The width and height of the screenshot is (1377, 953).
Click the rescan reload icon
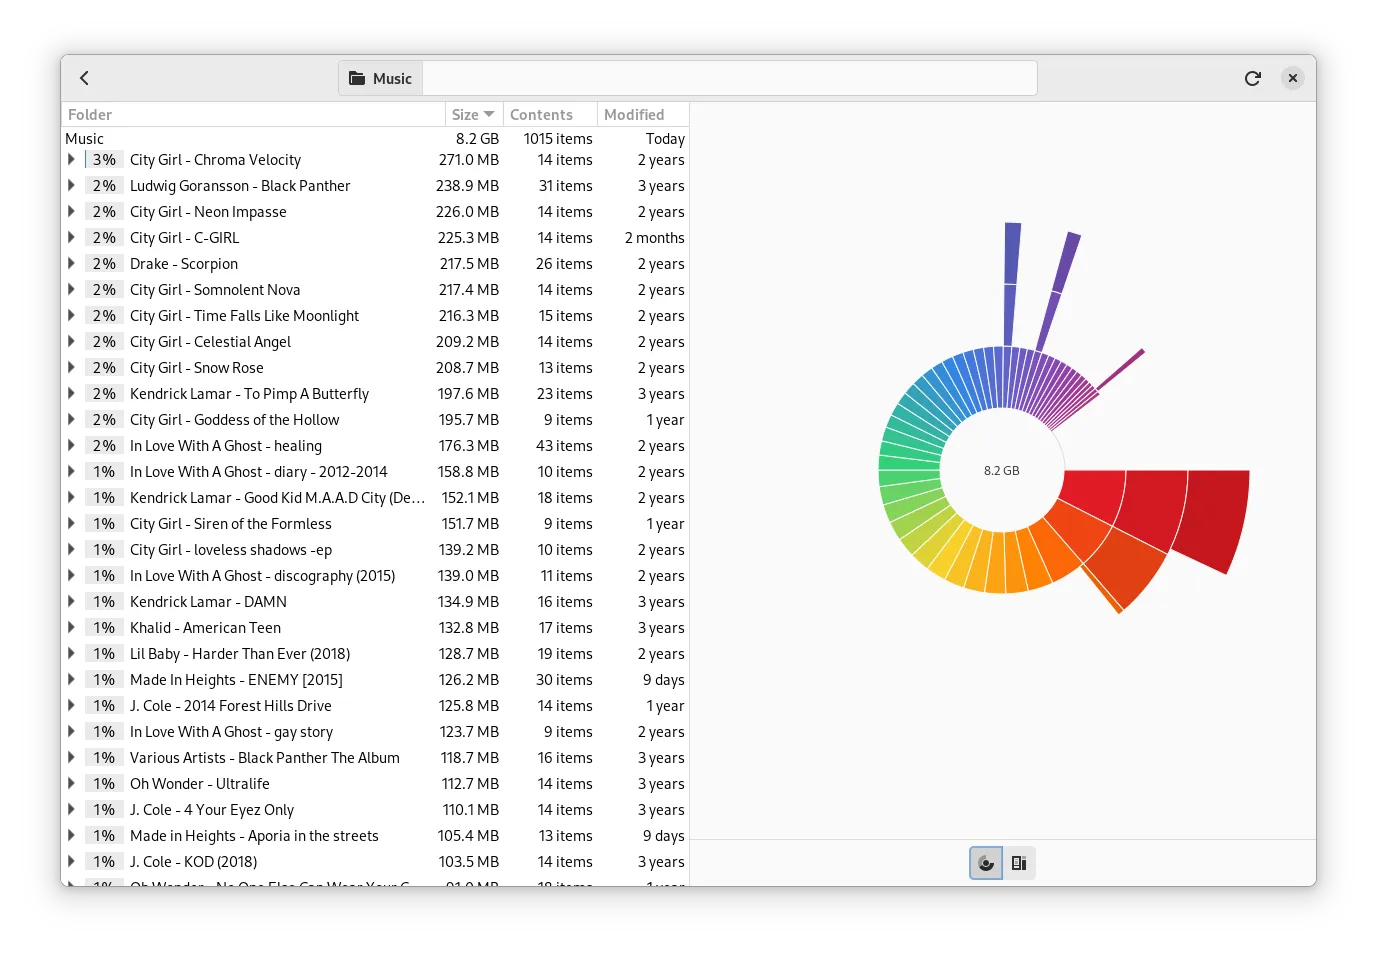pyautogui.click(x=1252, y=78)
